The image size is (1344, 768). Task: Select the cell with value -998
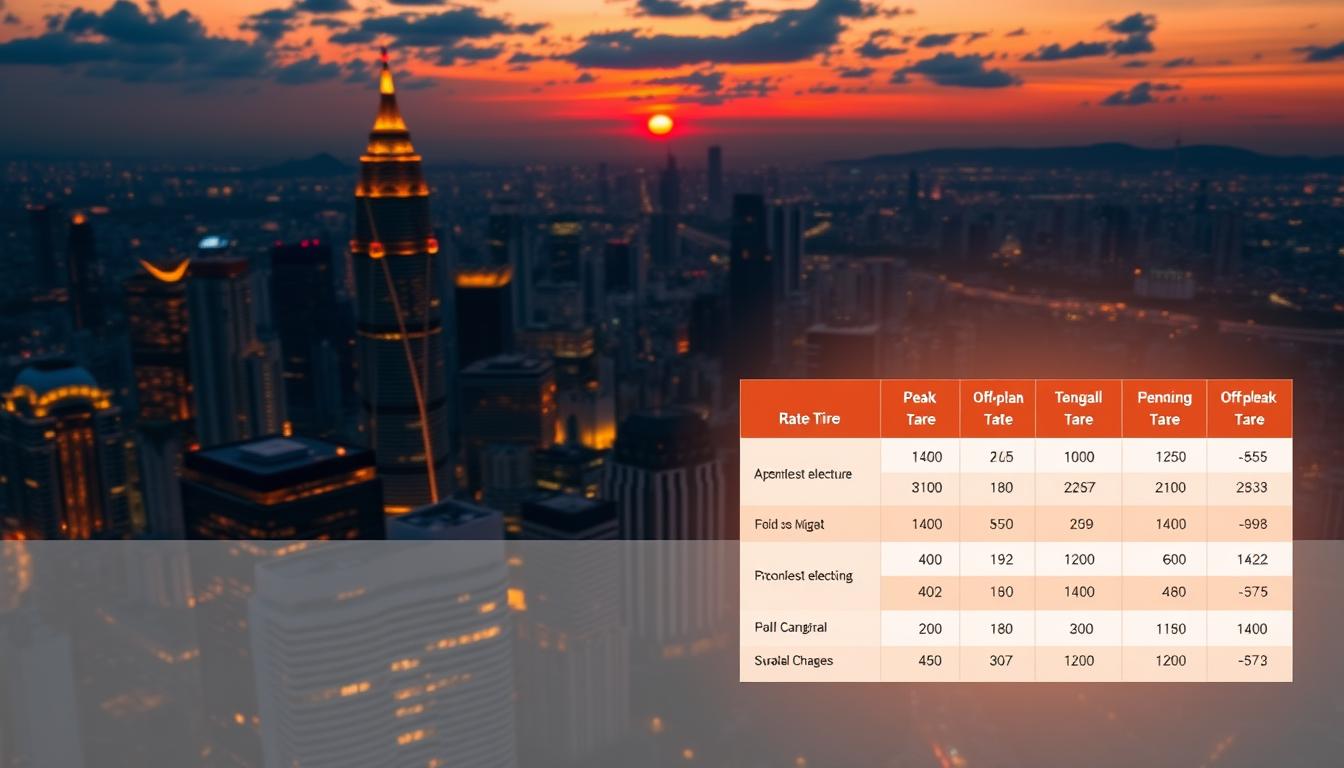(1251, 524)
